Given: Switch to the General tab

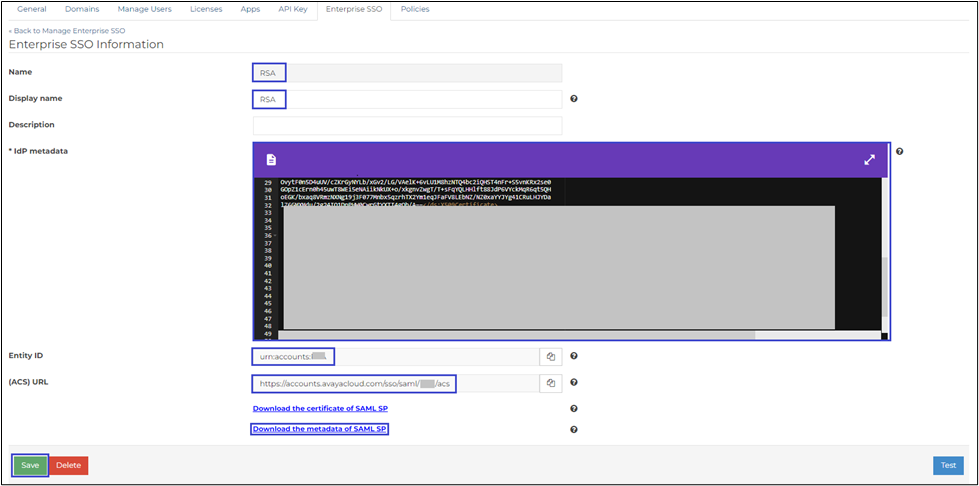Looking at the screenshot, I should [x=32, y=9].
